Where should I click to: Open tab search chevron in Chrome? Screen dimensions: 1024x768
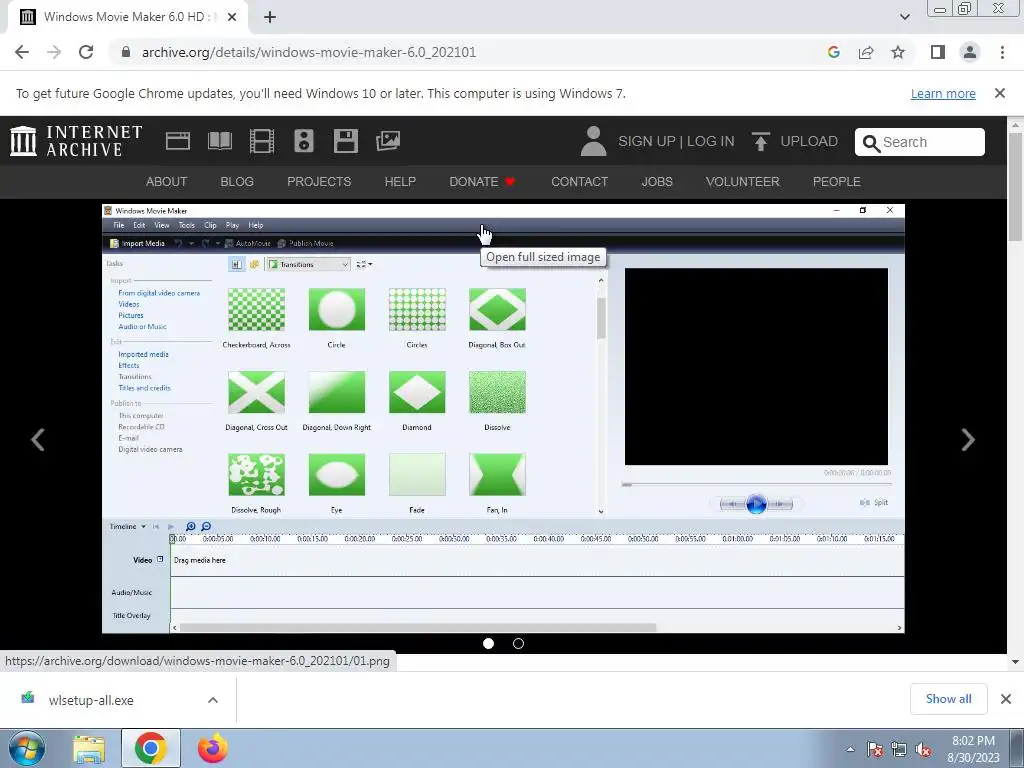(904, 17)
